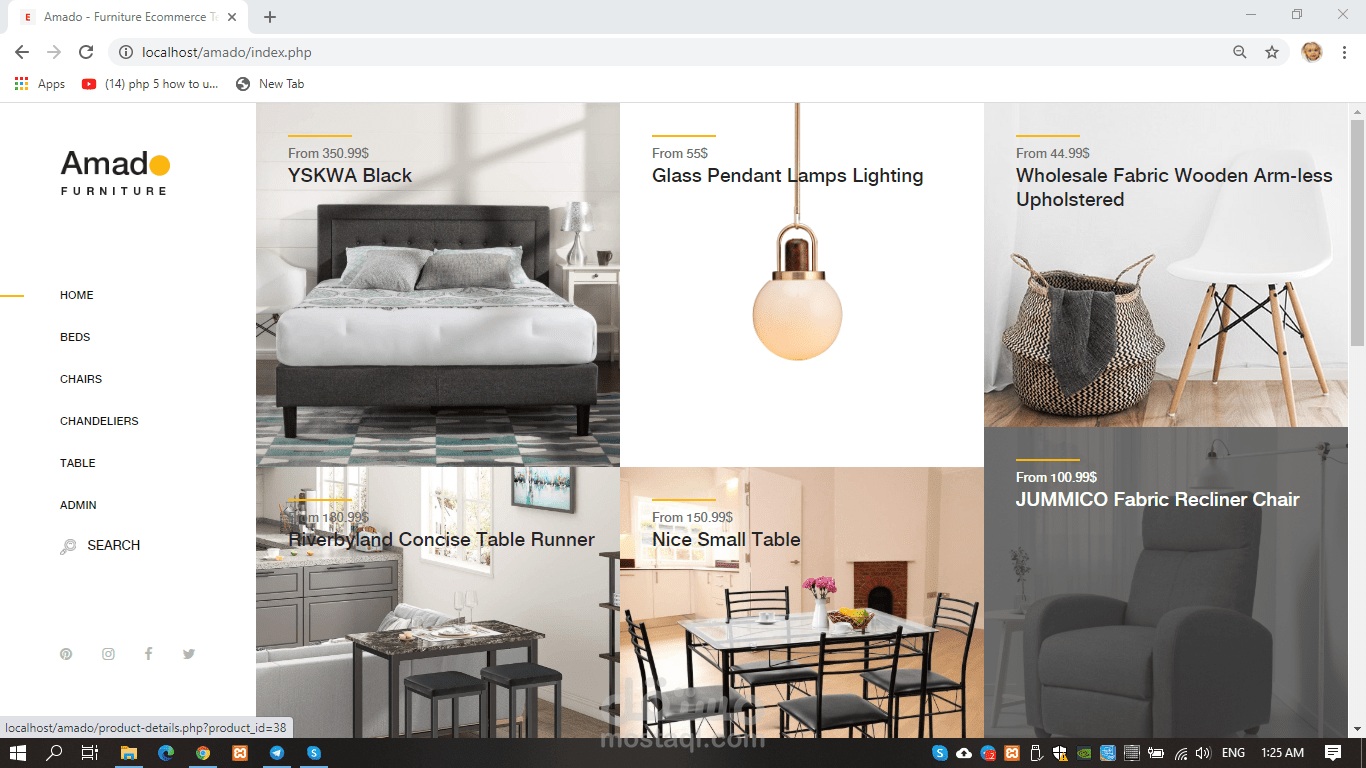Image resolution: width=1366 pixels, height=768 pixels.
Task: Open the New Tab bookmark
Action: [270, 84]
